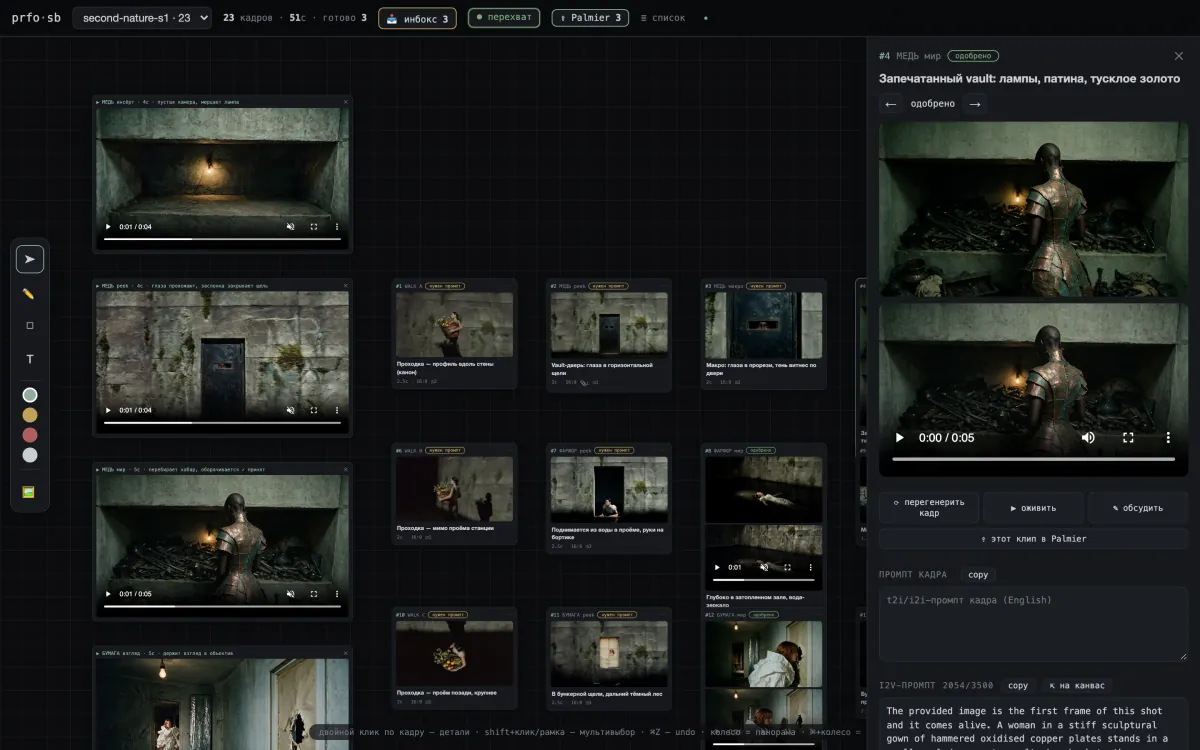Open more options on МЕДЬ peek video

pos(337,410)
